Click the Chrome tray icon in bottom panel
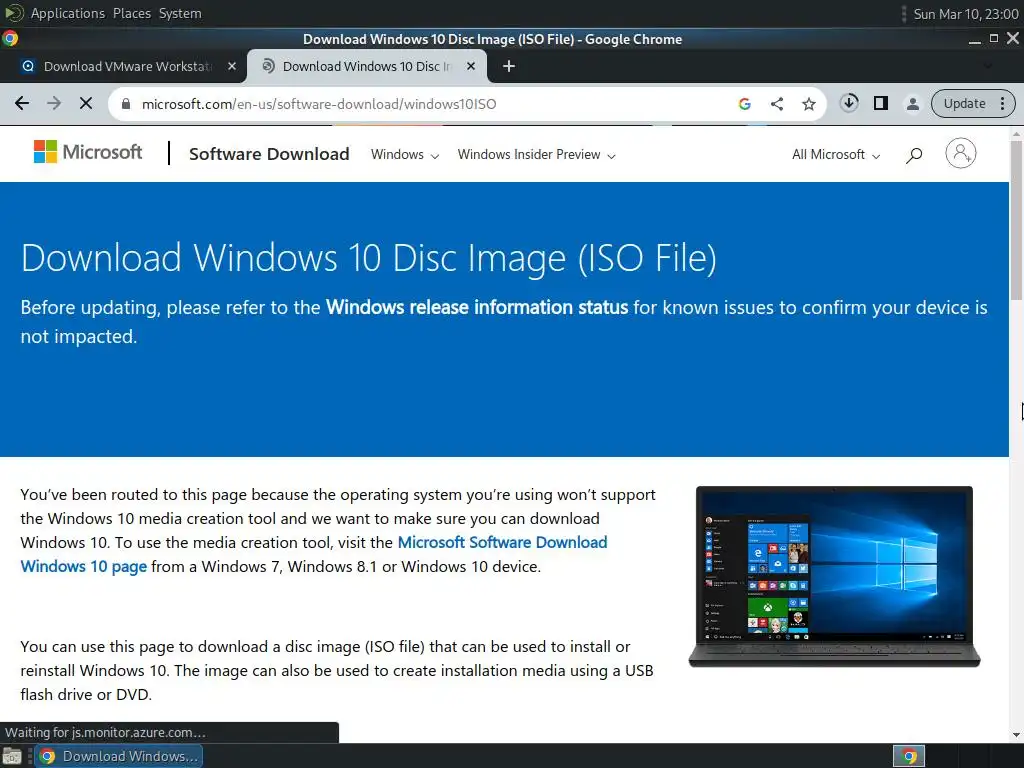Viewport: 1024px width, 768px height. pyautogui.click(x=909, y=756)
